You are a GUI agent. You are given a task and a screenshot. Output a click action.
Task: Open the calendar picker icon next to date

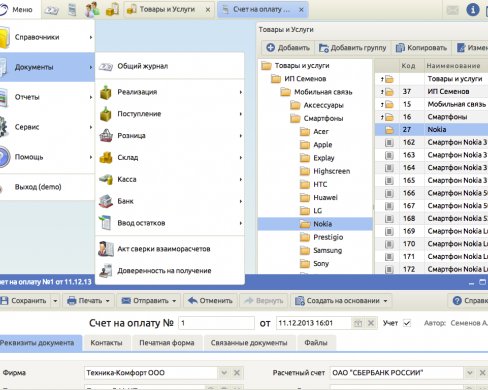click(358, 323)
